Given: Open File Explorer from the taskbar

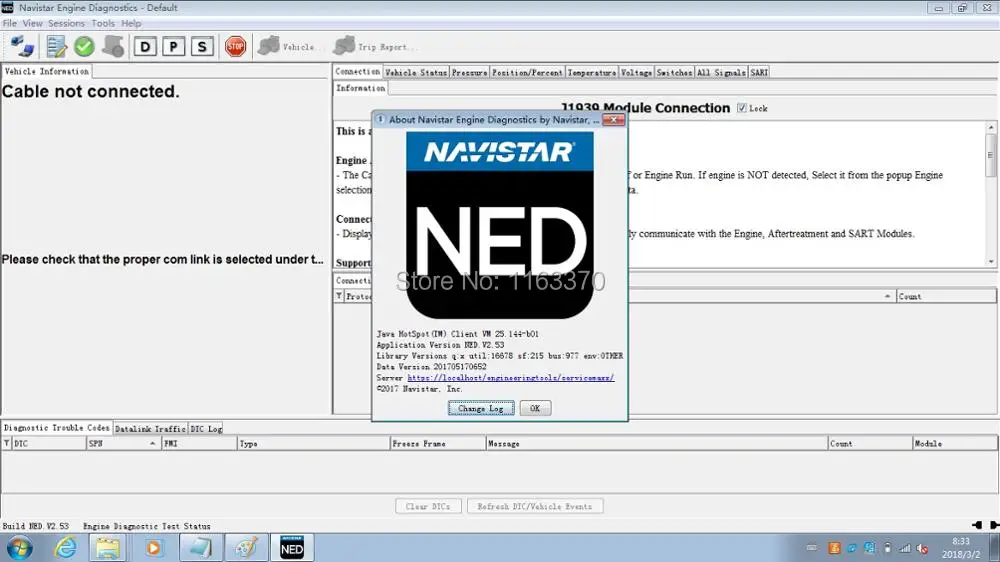Looking at the screenshot, I should pos(108,548).
